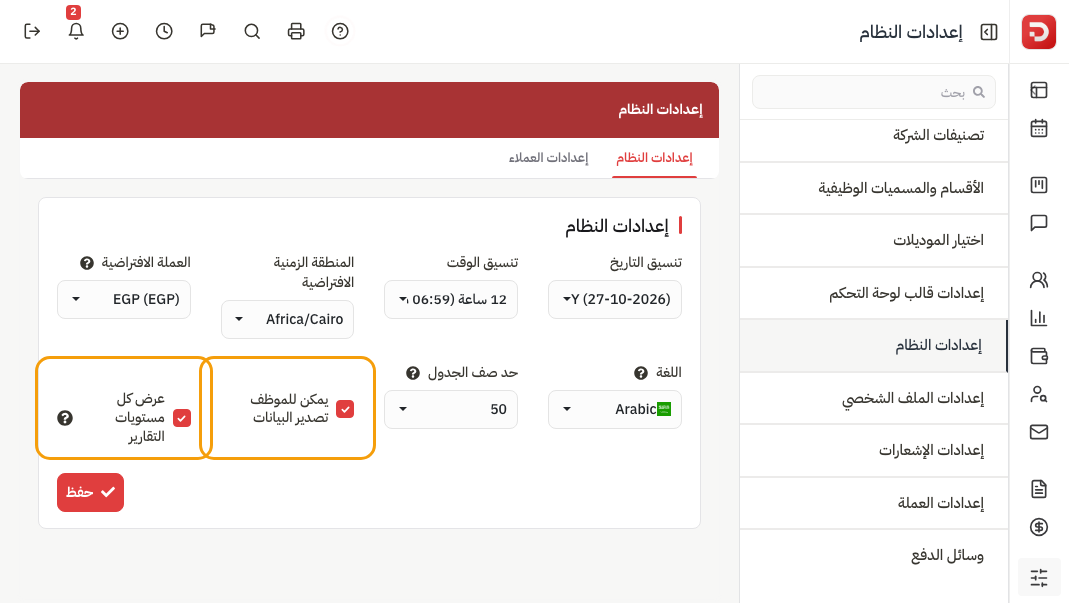Viewport: 1069px width, 603px height.
Task: Click the plus circle add icon
Action: click(x=120, y=31)
